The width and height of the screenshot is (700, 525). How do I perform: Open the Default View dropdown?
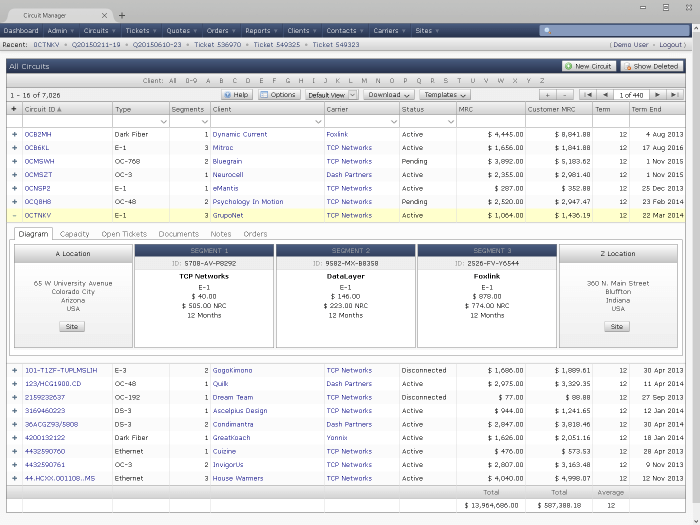click(331, 94)
